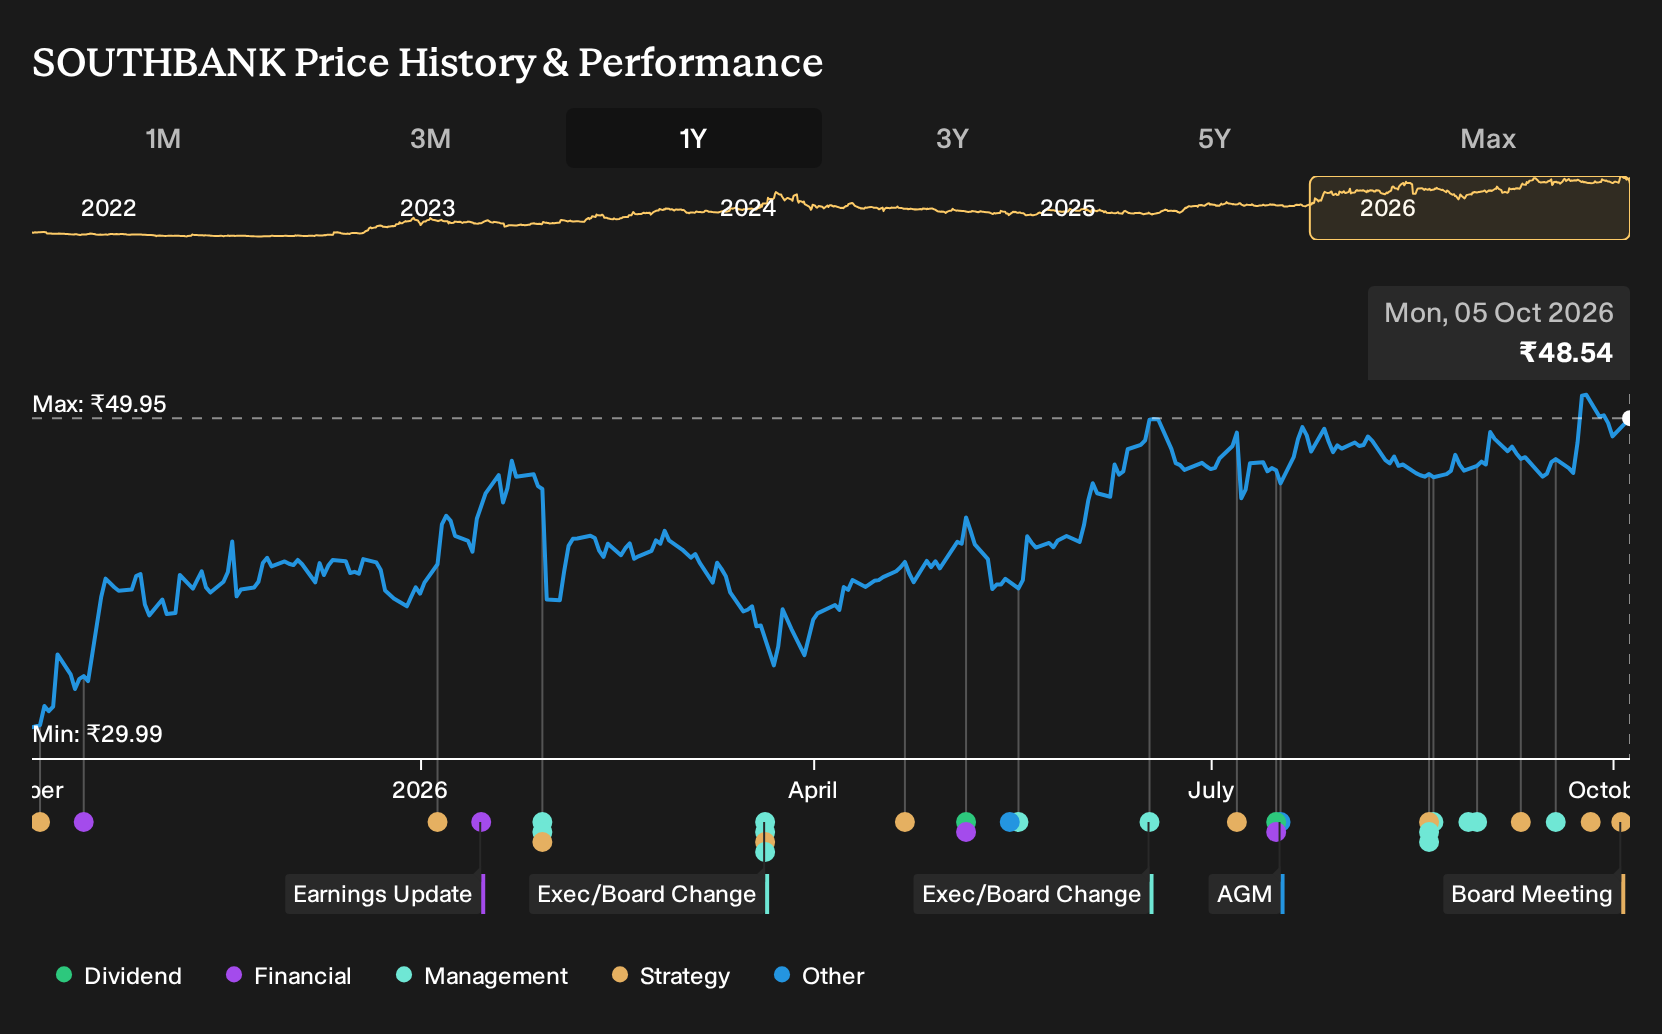Select the teal Management marker above Exec/Board Change before July
Viewport: 1662px width, 1034px height.
tap(1149, 822)
